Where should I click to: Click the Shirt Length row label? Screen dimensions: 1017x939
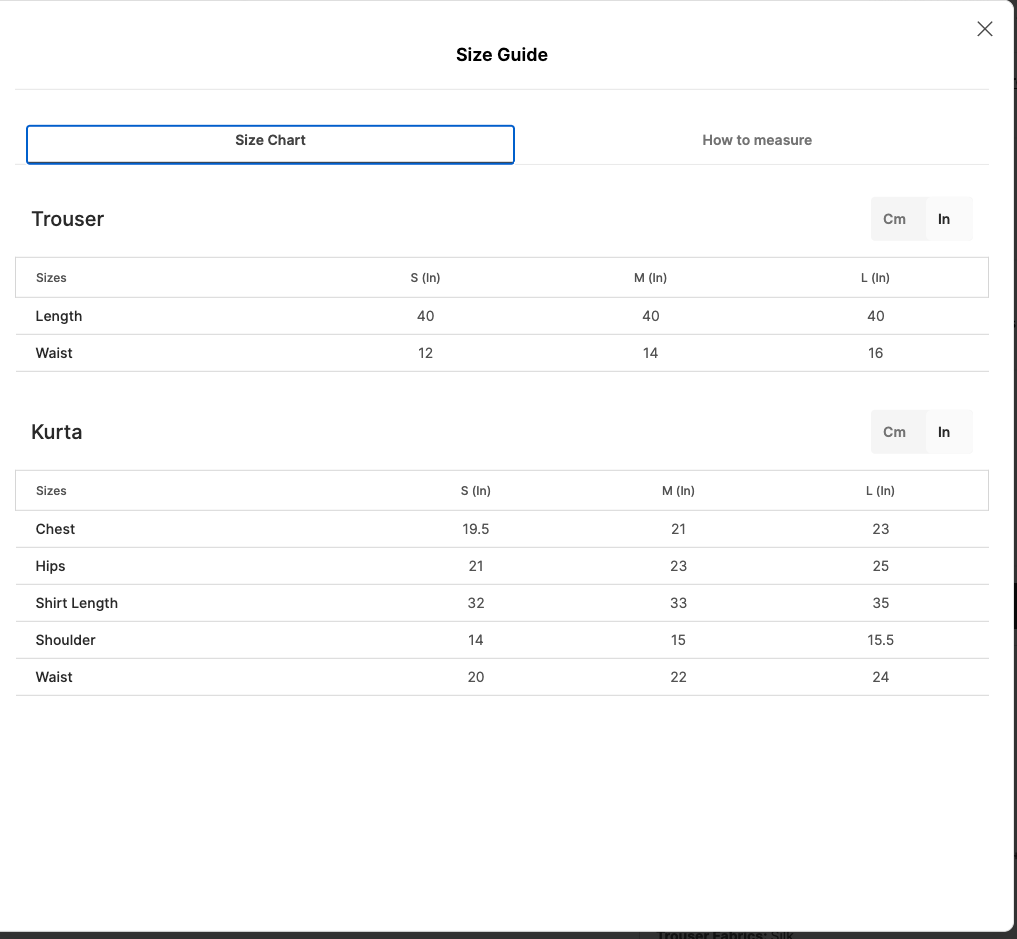(x=77, y=603)
